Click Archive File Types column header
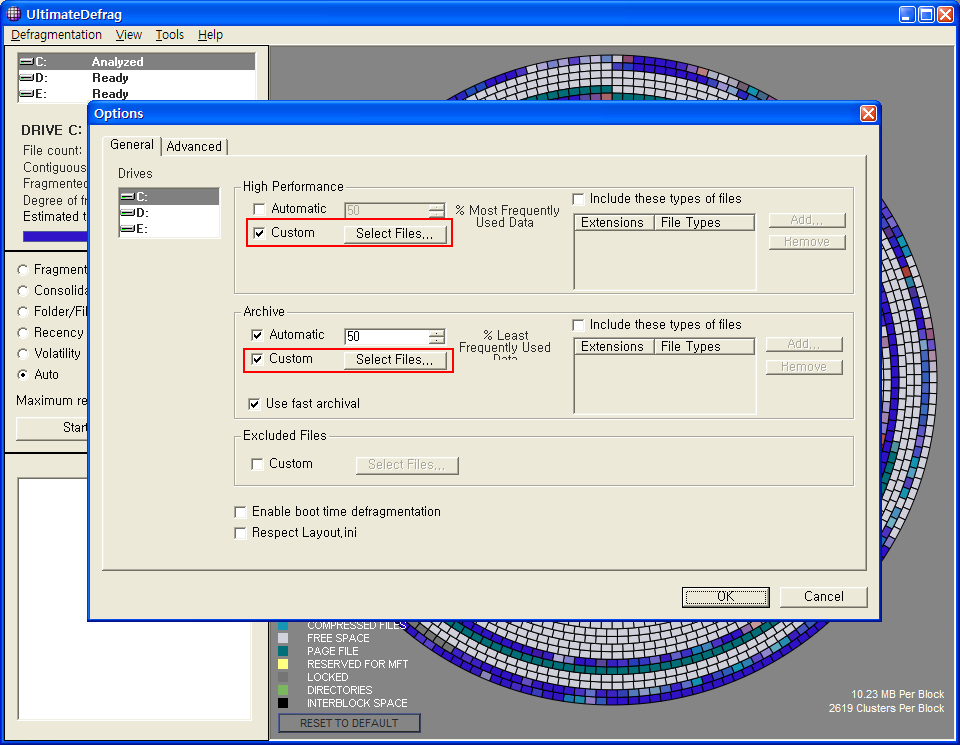The width and height of the screenshot is (960, 745). (x=704, y=347)
